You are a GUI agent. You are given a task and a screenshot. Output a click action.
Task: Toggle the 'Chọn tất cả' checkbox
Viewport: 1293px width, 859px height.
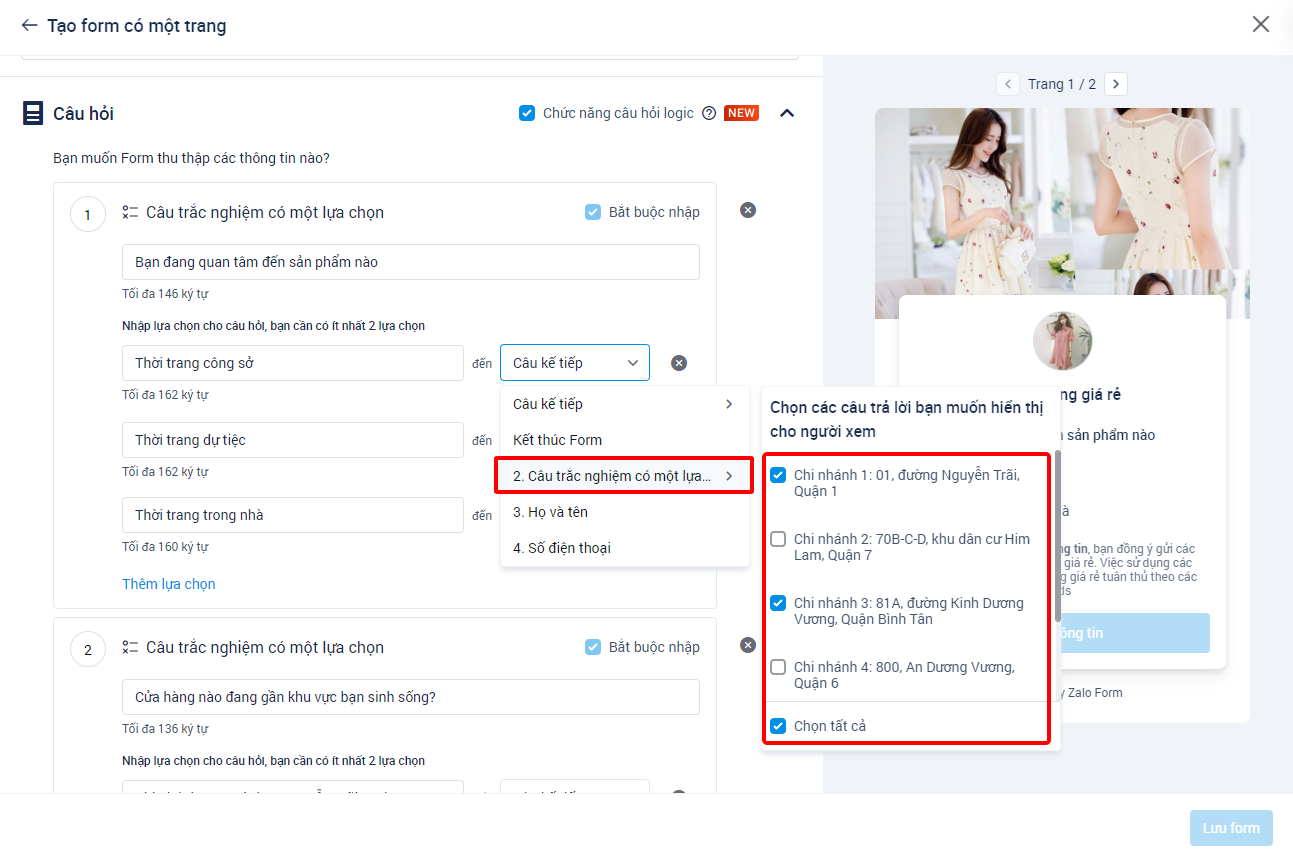coord(777,725)
